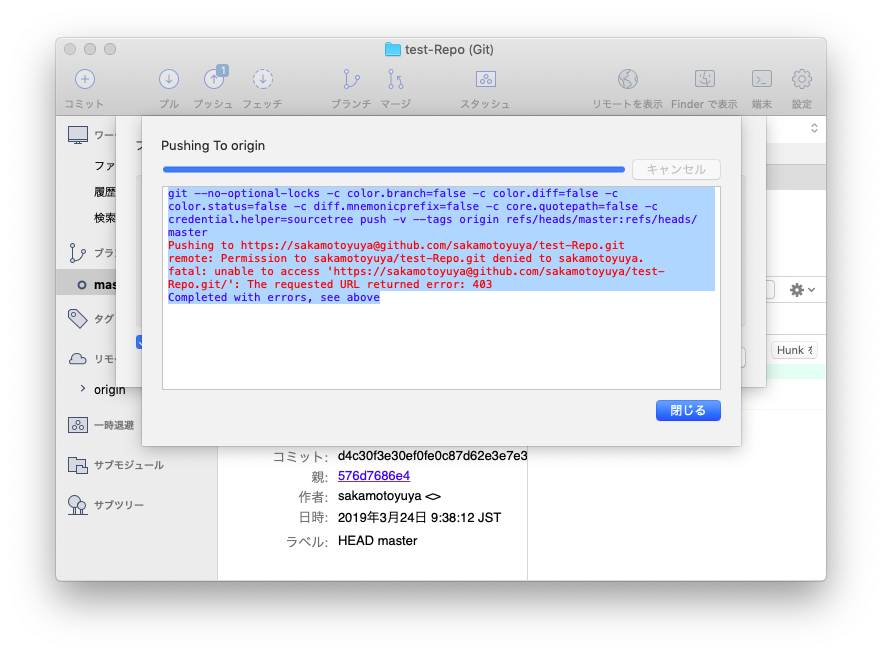Click the フェッチ (Fetch) toolbar icon
The image size is (882, 655).
pos(262,80)
